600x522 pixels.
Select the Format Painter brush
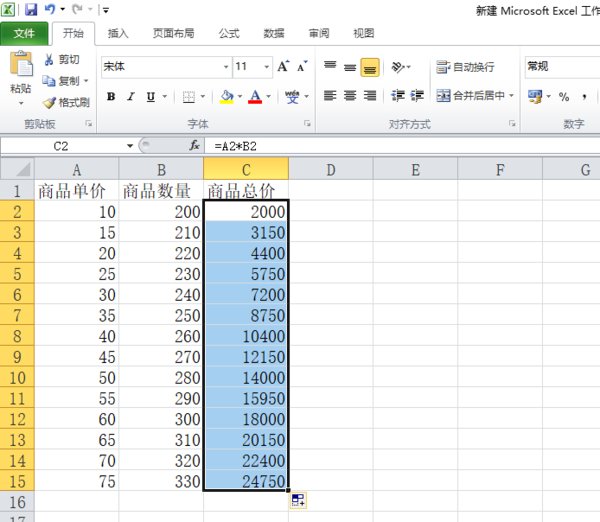pos(49,102)
